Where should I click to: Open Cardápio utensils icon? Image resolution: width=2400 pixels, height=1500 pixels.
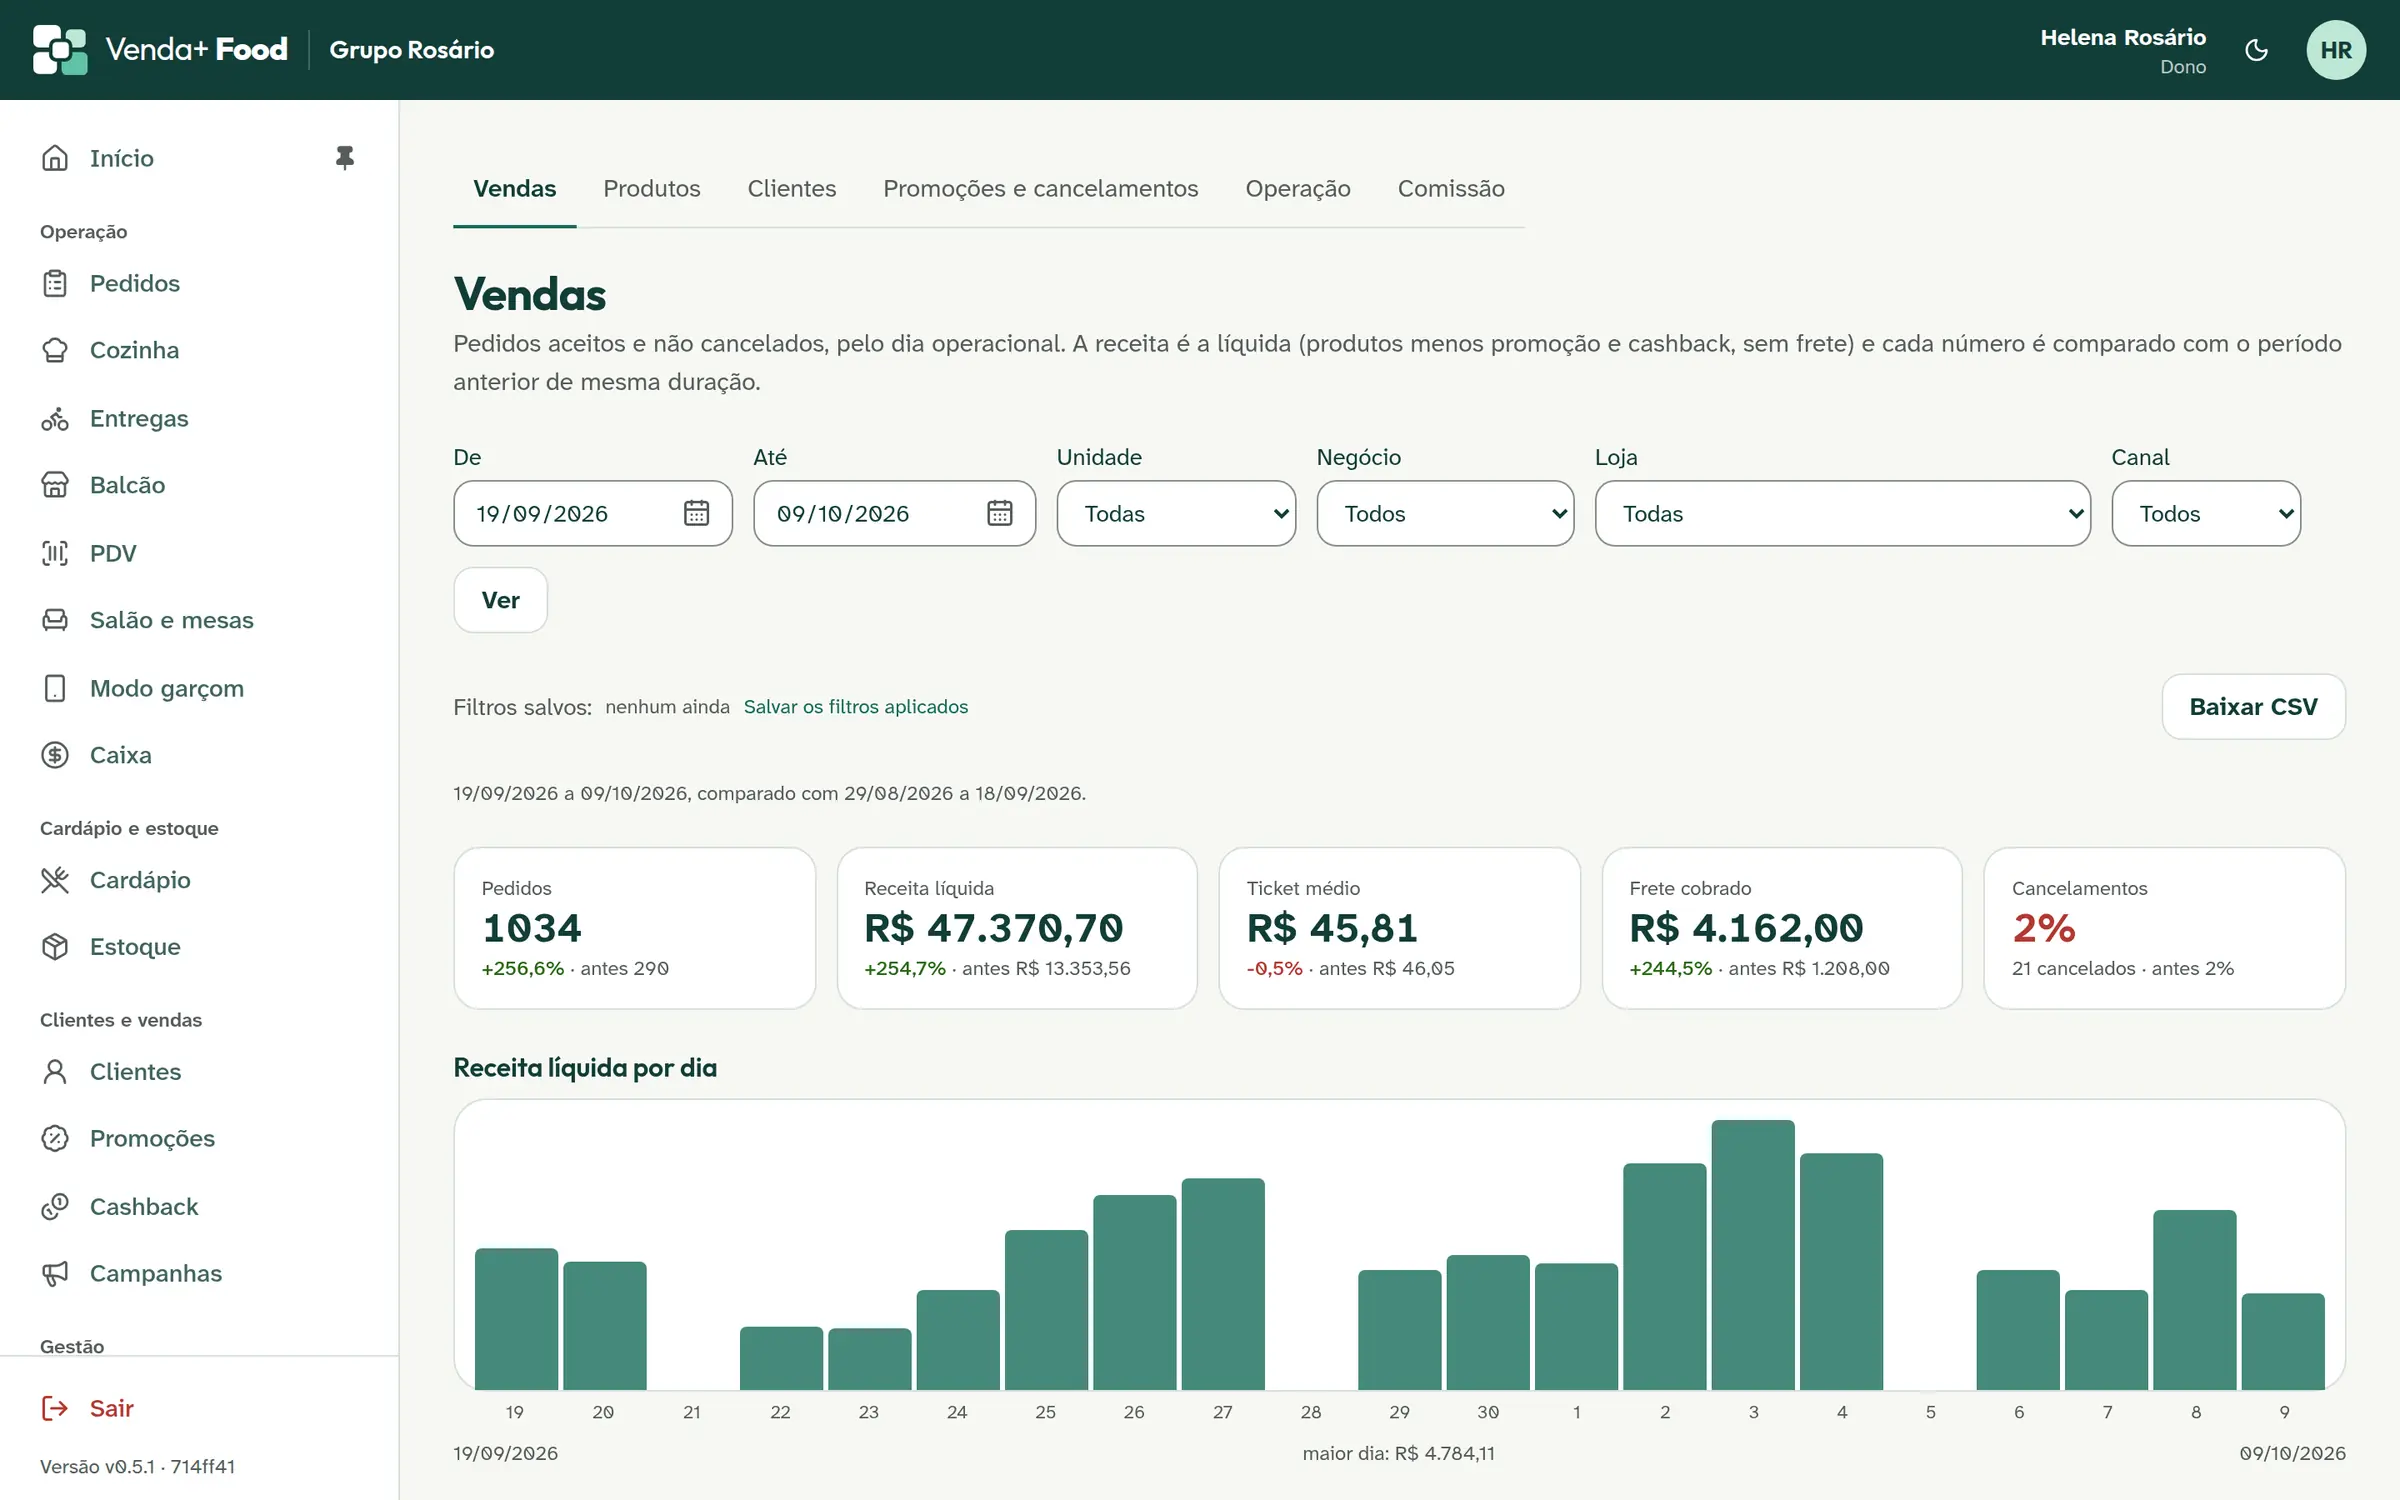click(x=55, y=880)
